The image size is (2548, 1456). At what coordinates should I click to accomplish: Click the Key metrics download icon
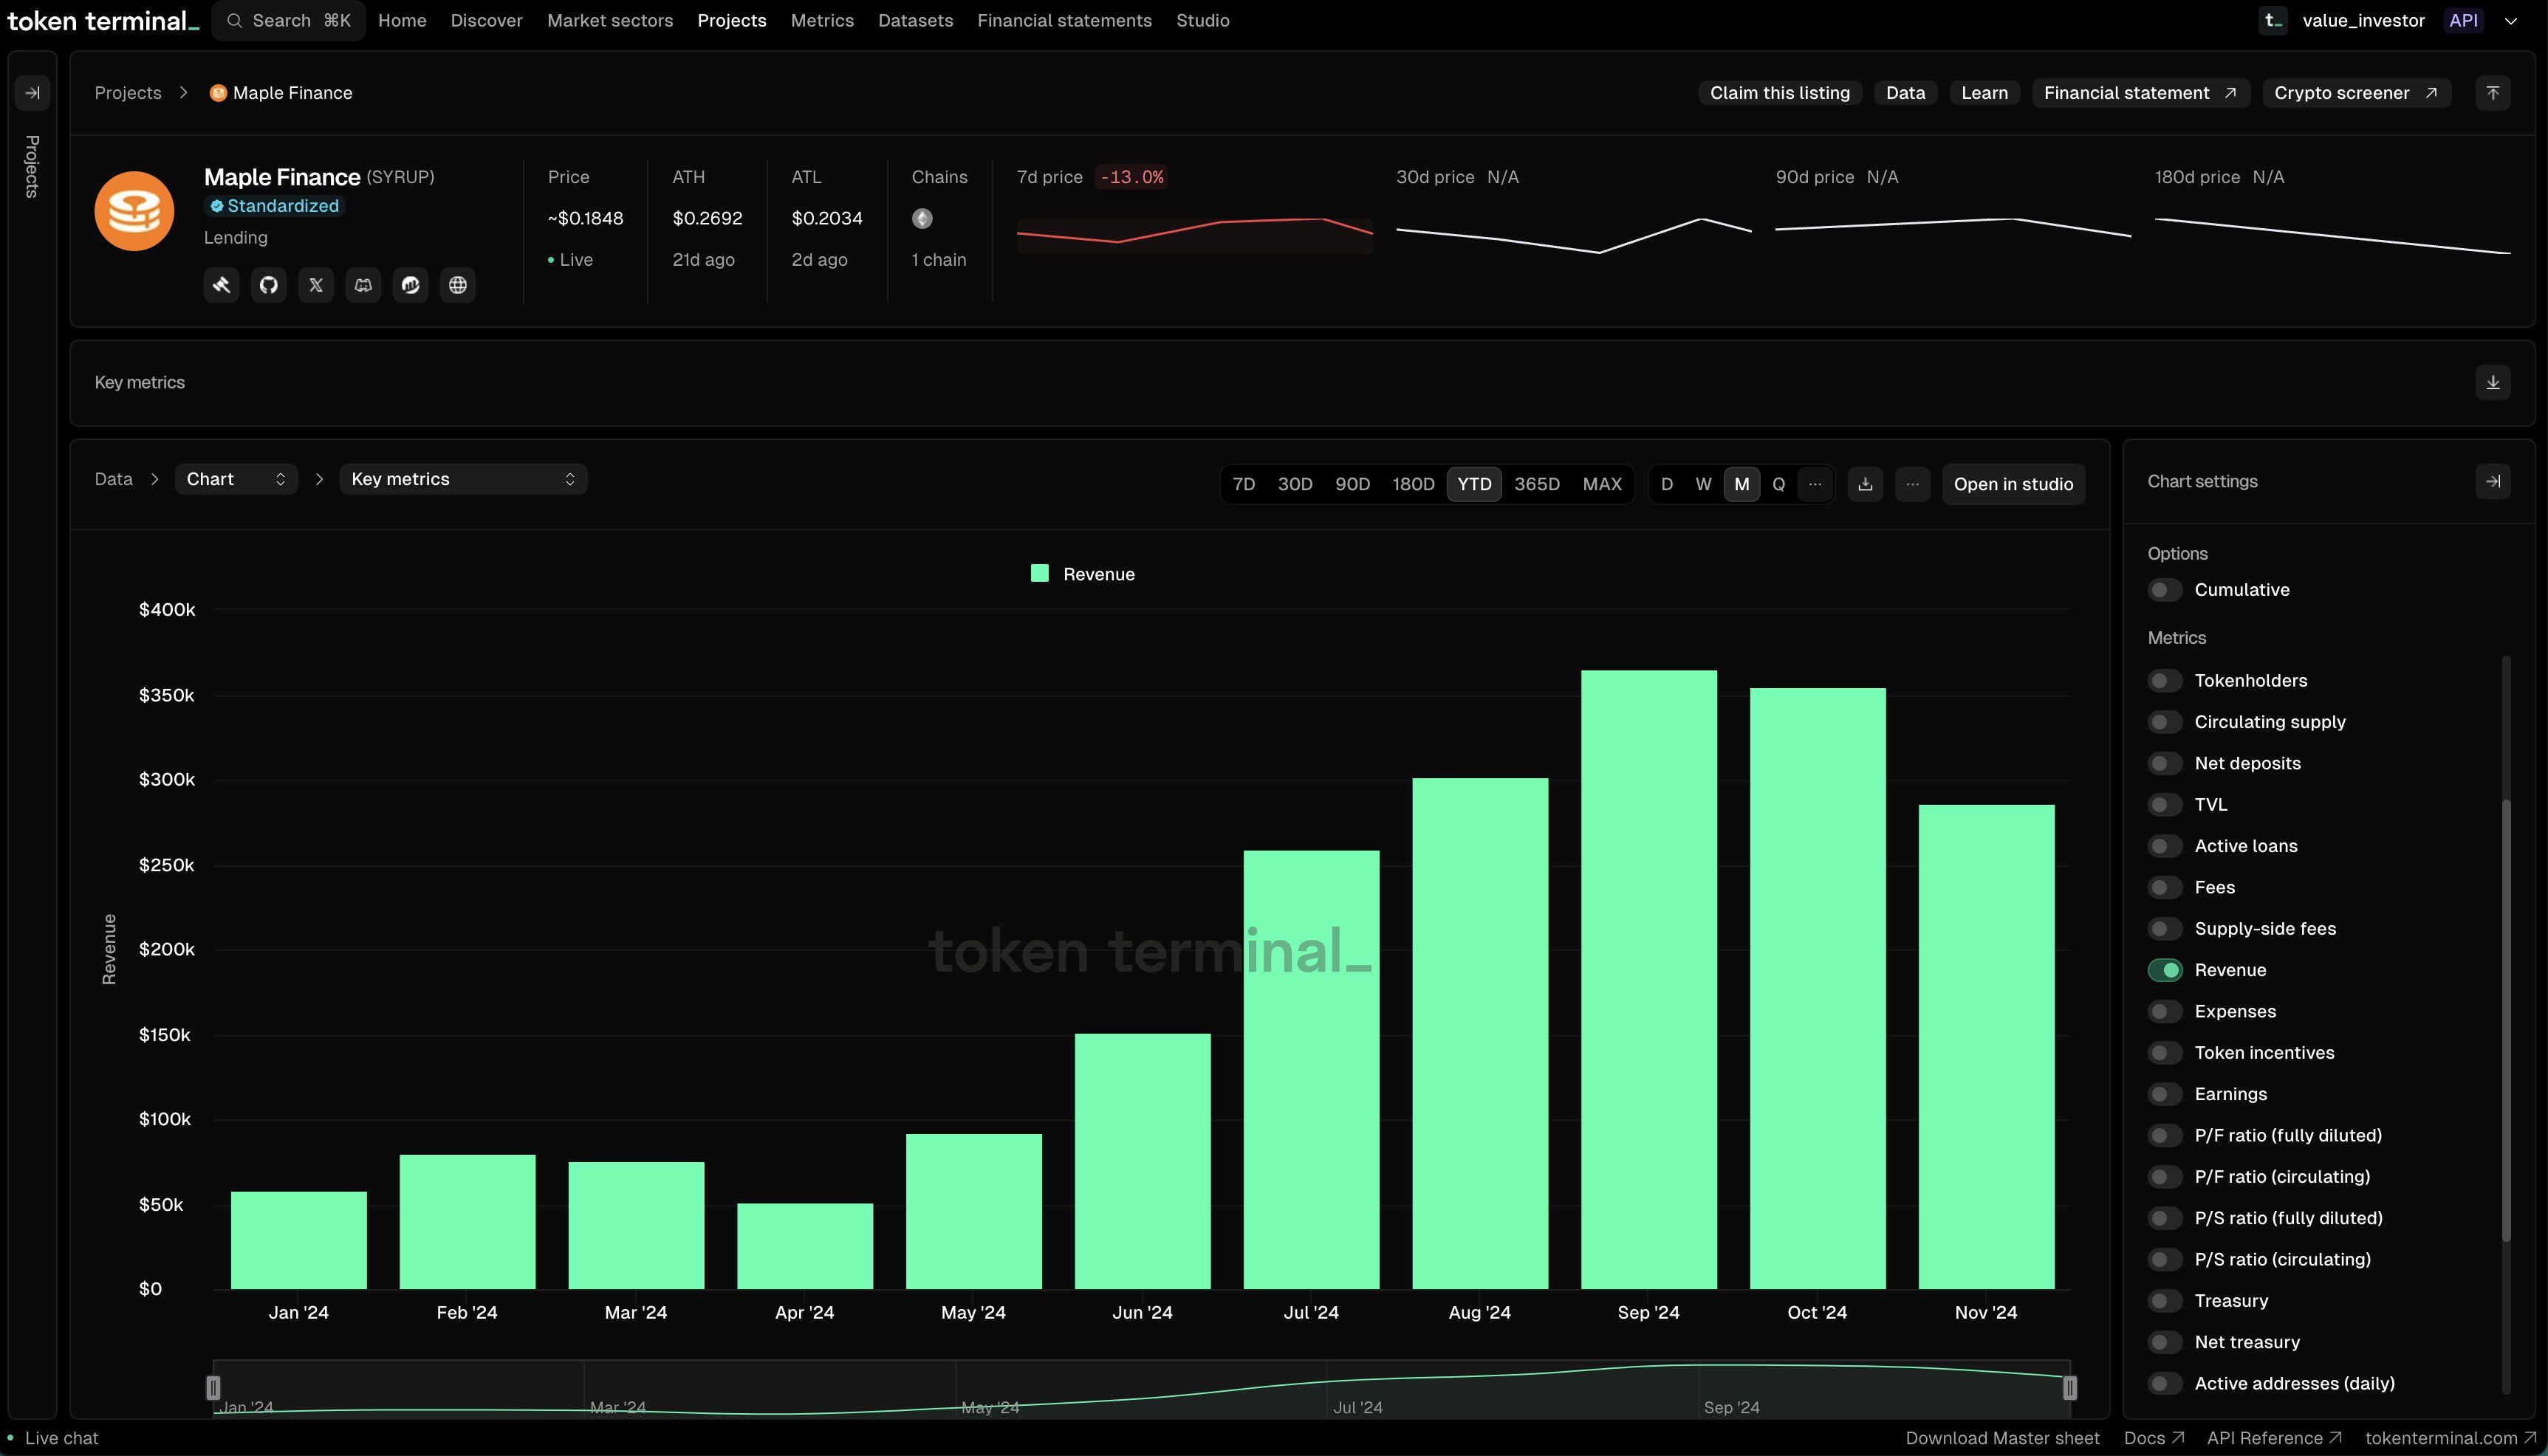pyautogui.click(x=2492, y=382)
